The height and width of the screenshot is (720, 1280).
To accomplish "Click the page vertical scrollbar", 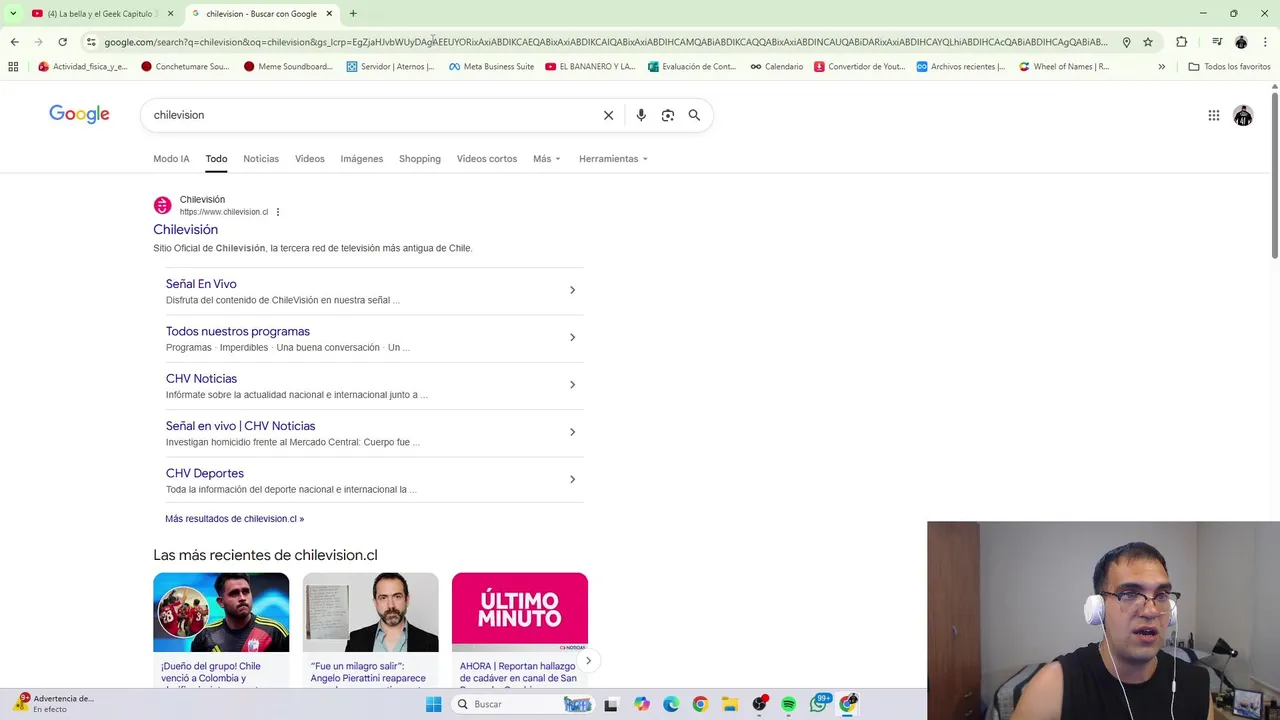I will point(1274,178).
